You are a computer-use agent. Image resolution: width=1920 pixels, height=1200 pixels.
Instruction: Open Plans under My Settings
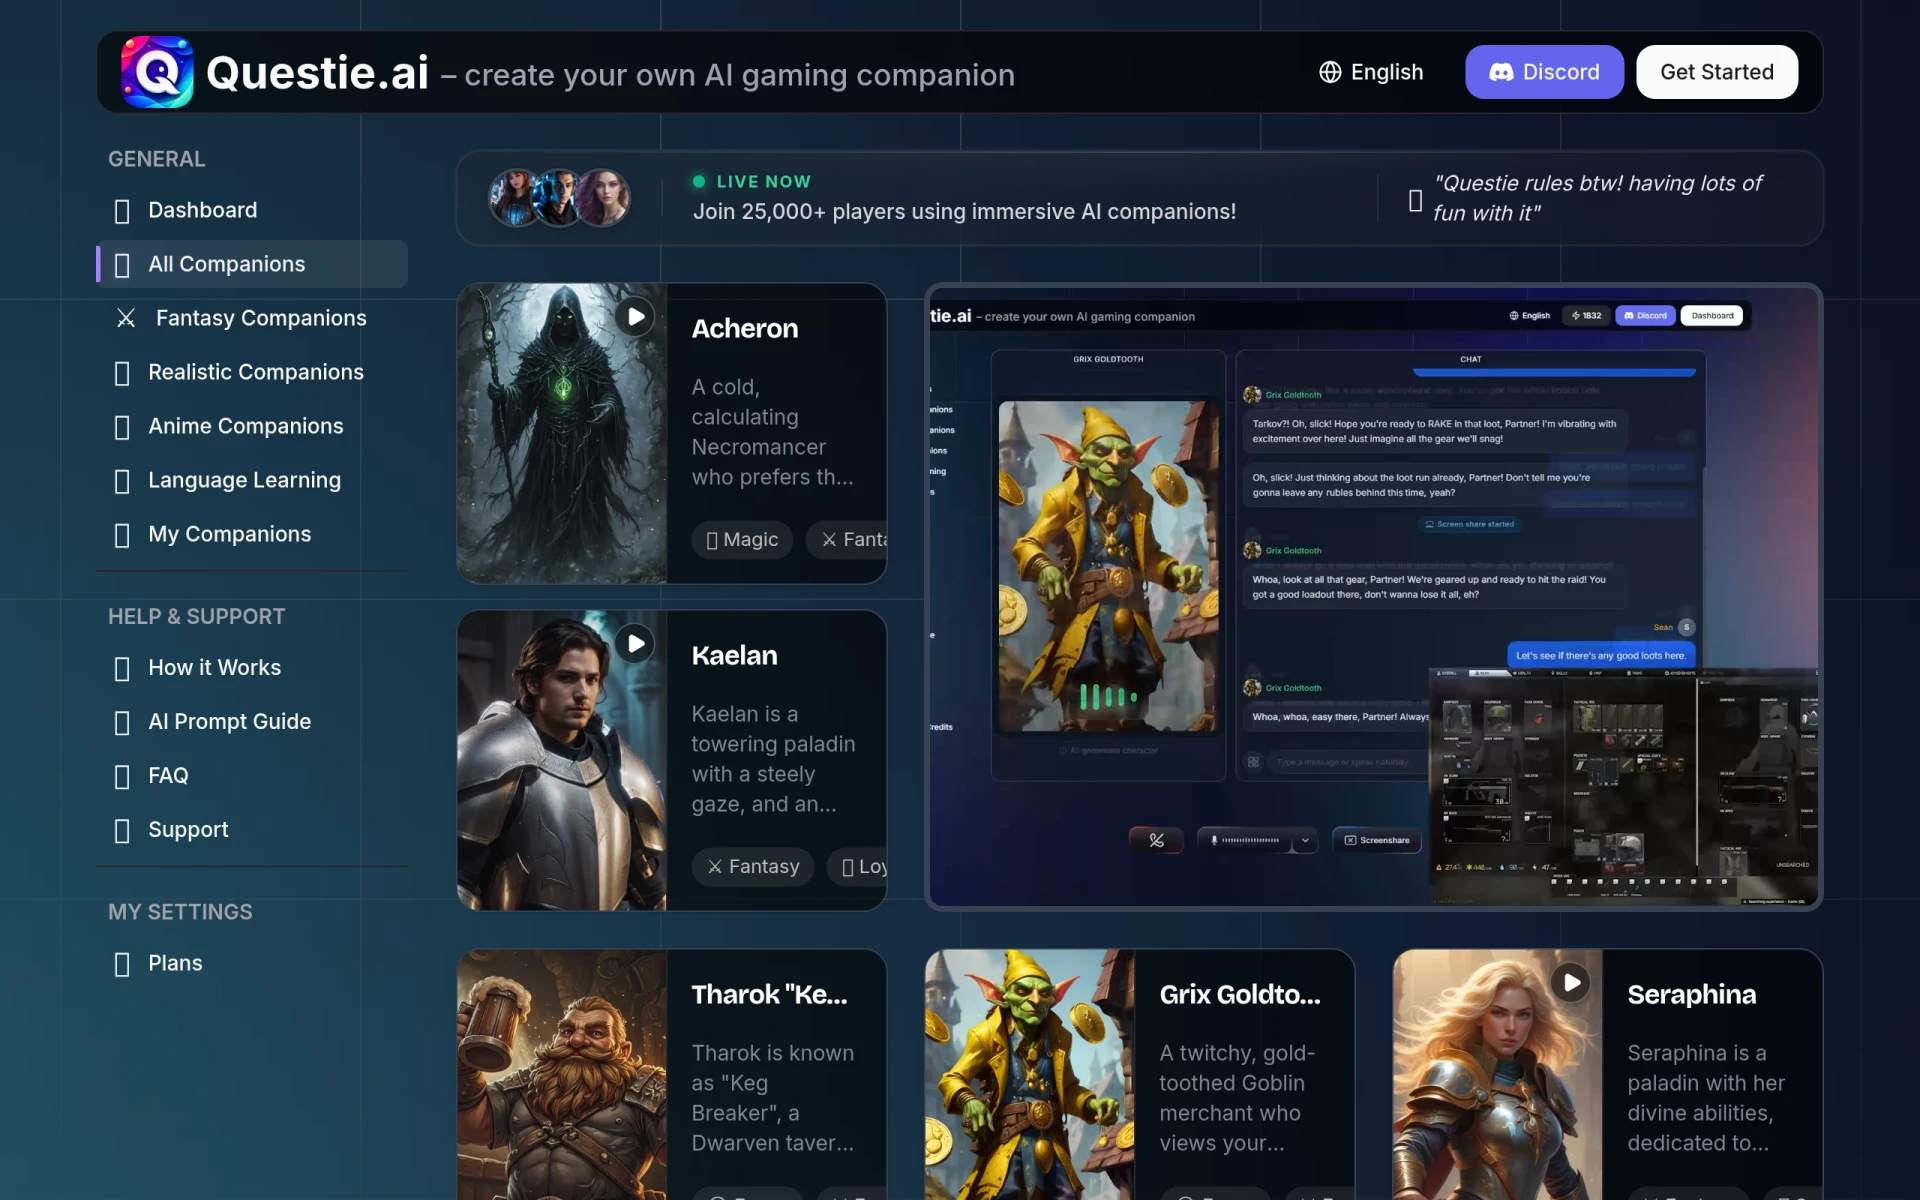click(x=252, y=963)
